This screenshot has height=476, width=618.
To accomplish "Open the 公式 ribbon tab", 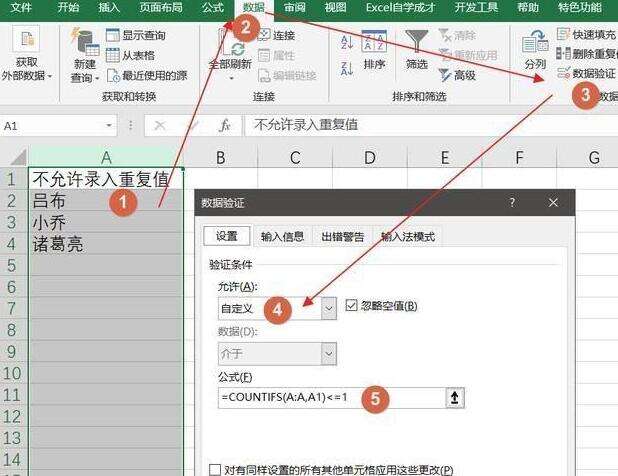I will pos(213,7).
